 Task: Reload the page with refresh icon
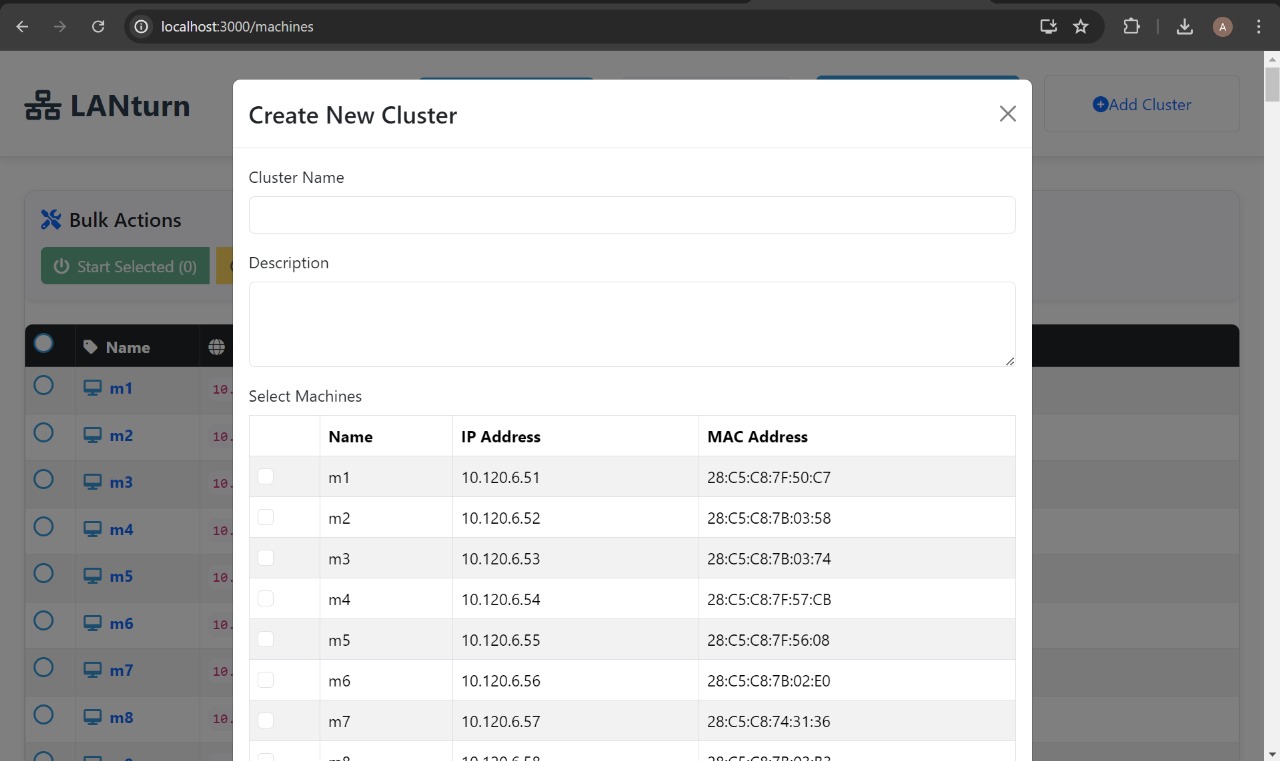tap(98, 27)
